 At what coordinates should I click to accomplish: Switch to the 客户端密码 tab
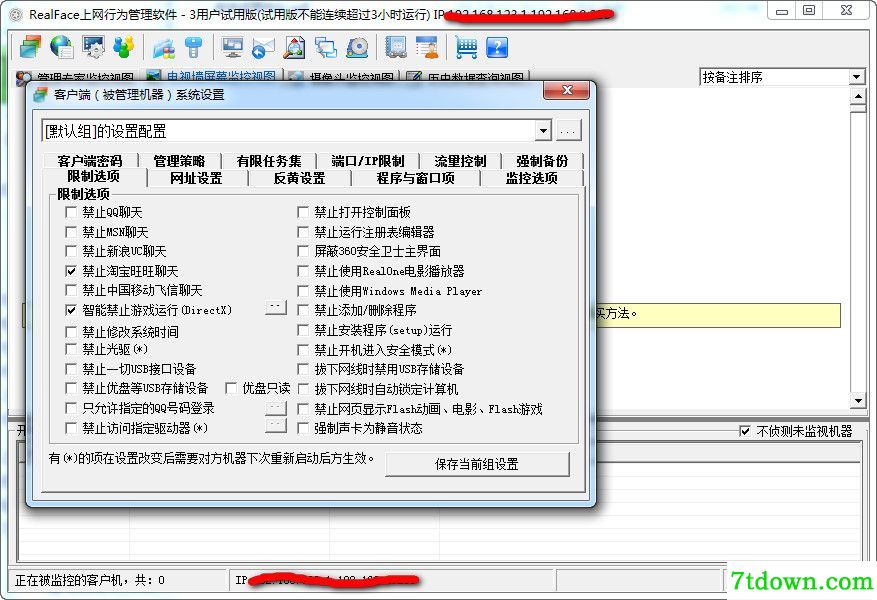pyautogui.click(x=89, y=161)
